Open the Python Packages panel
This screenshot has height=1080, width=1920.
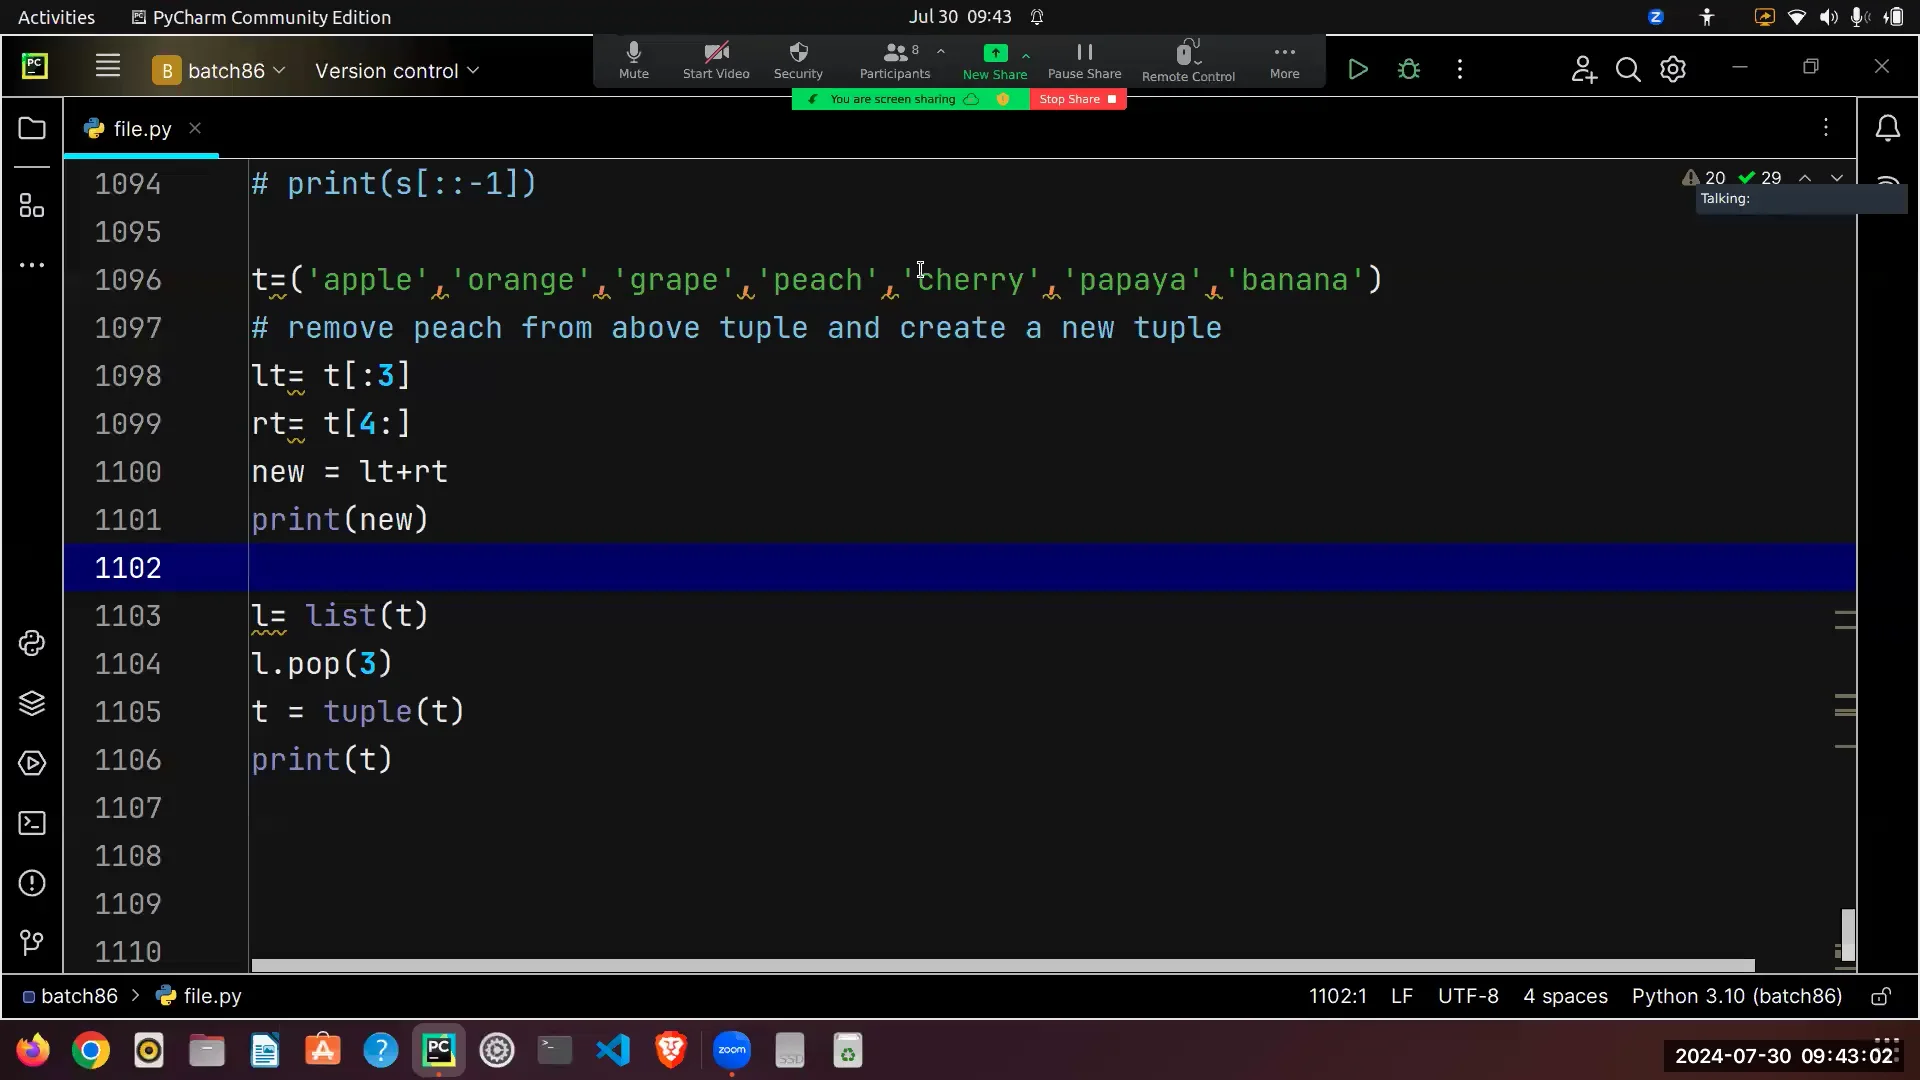click(x=31, y=703)
